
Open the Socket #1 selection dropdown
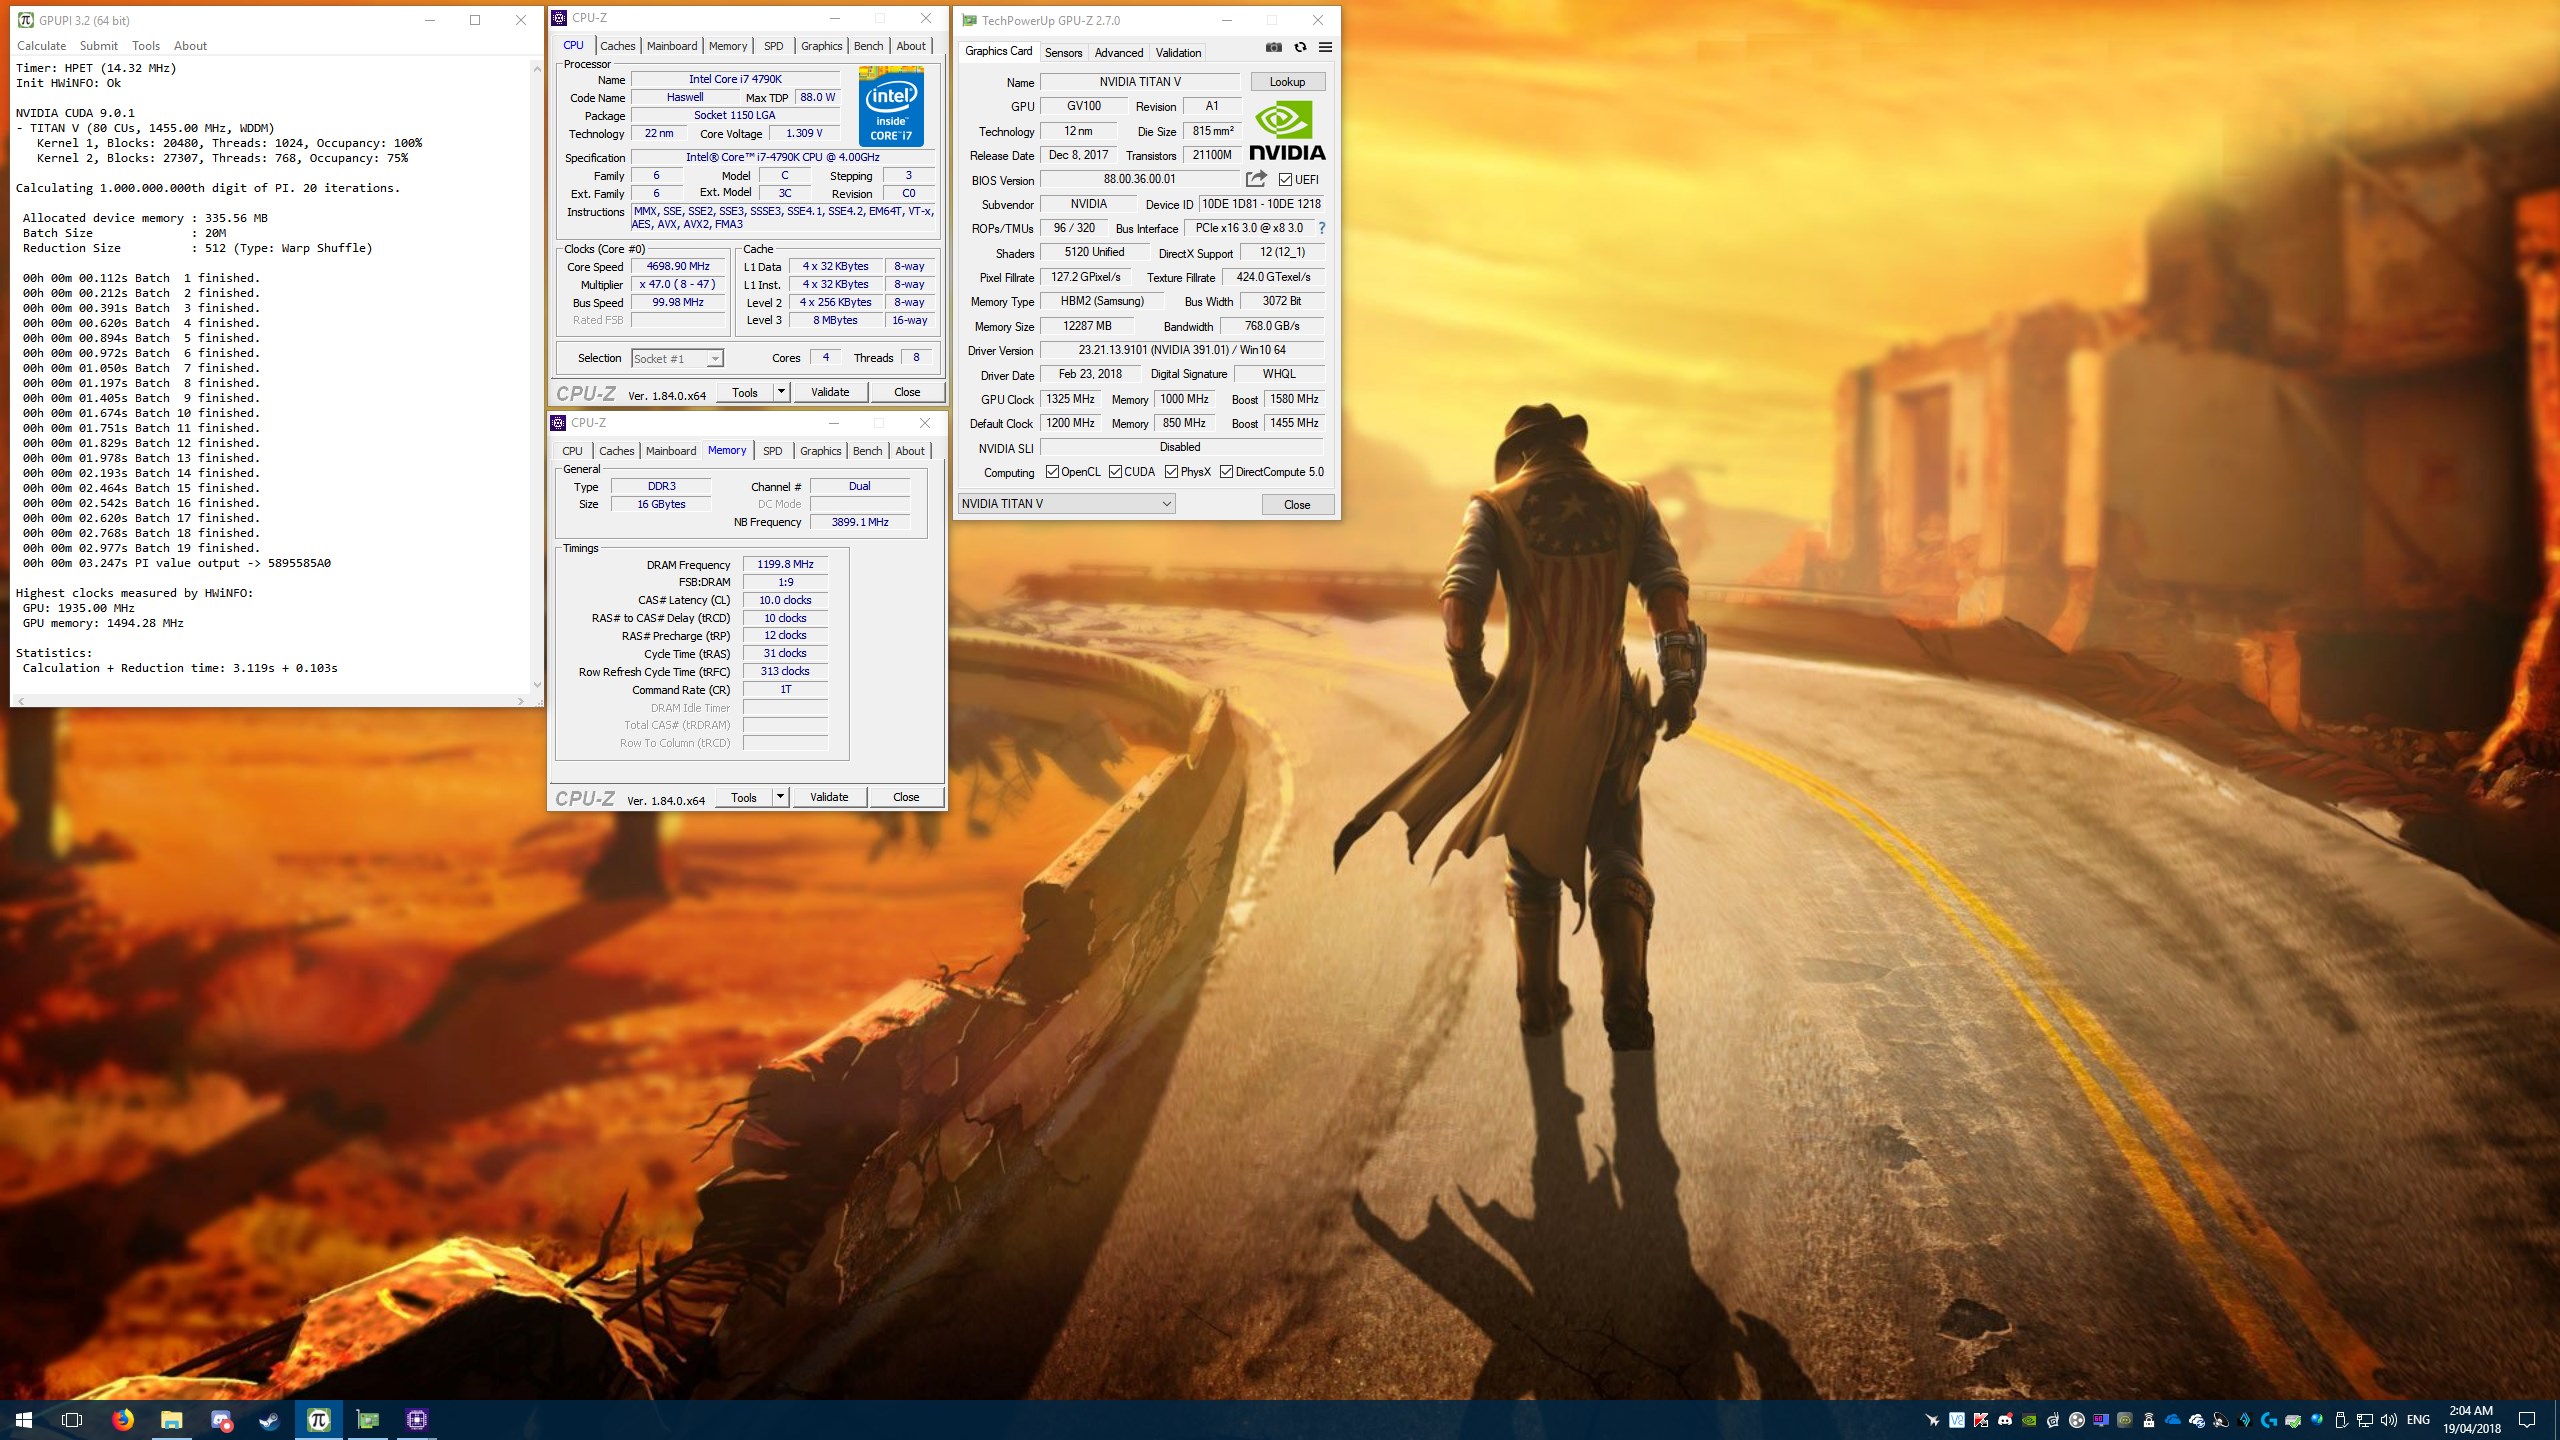click(677, 358)
